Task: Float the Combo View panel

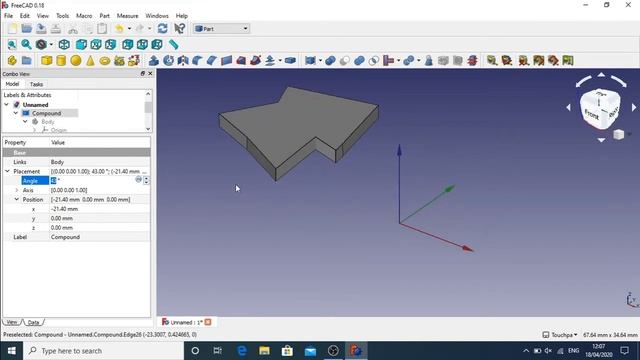Action: coord(142,73)
